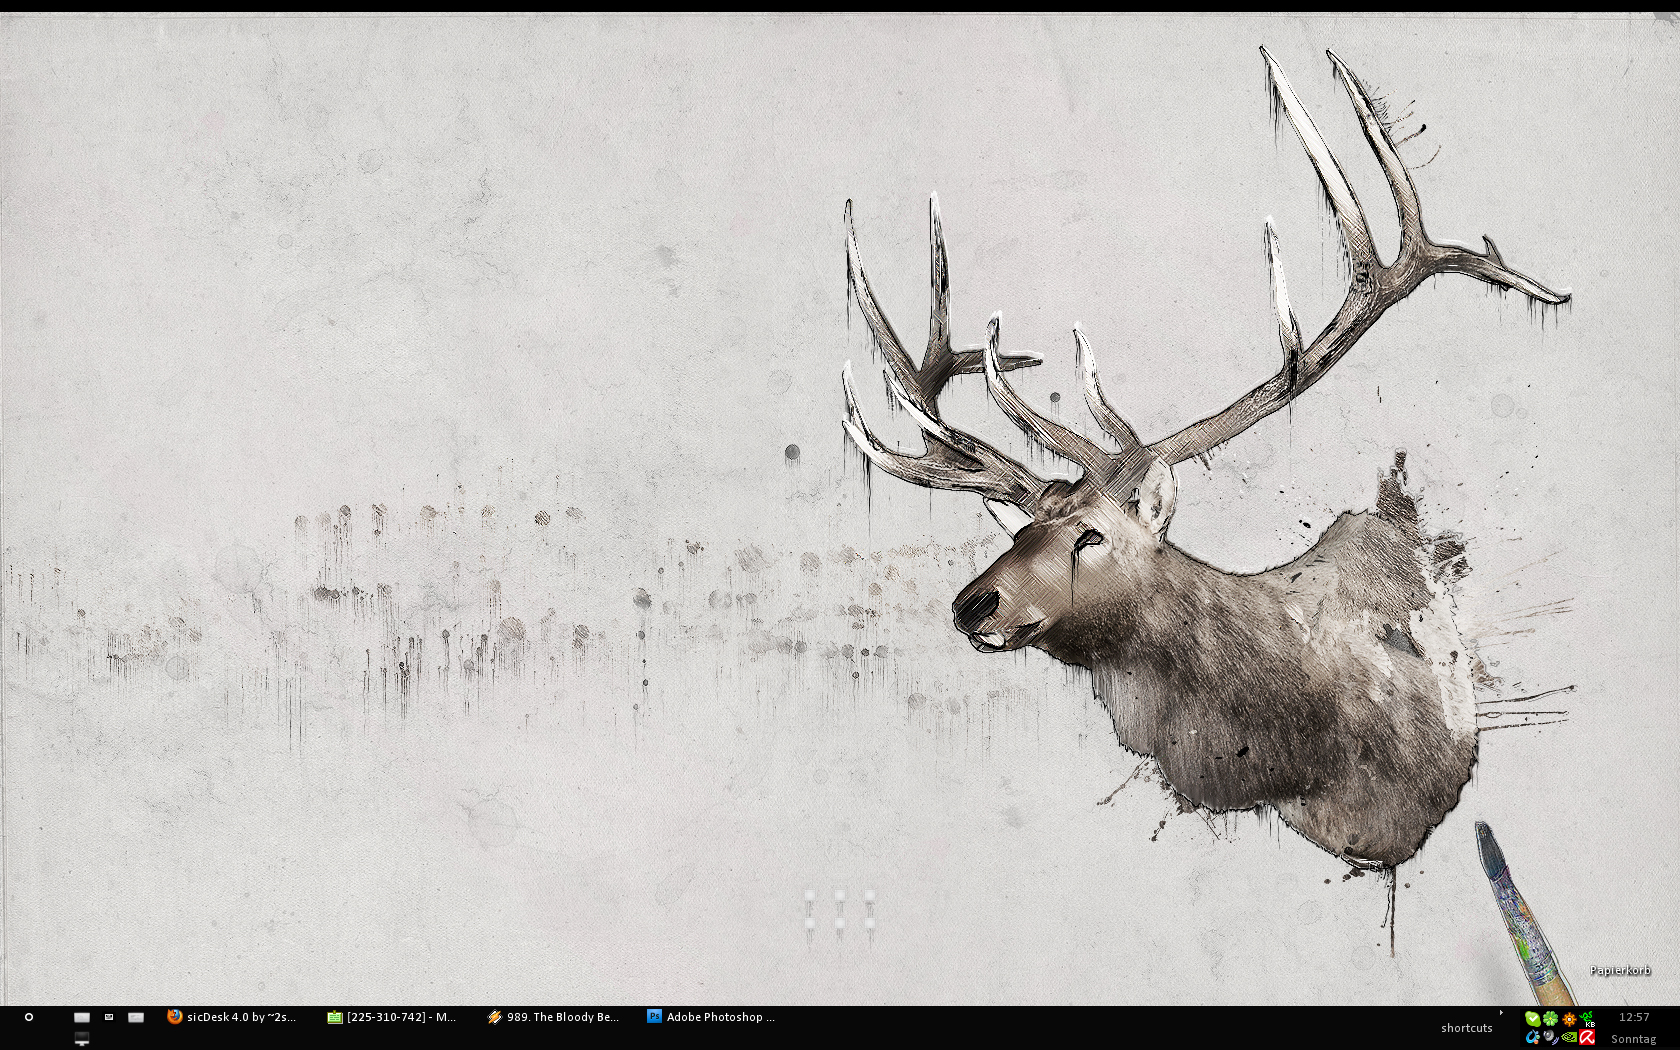This screenshot has width=1680, height=1050.
Task: Click the Sonntag day label
Action: pyautogui.click(x=1633, y=1039)
